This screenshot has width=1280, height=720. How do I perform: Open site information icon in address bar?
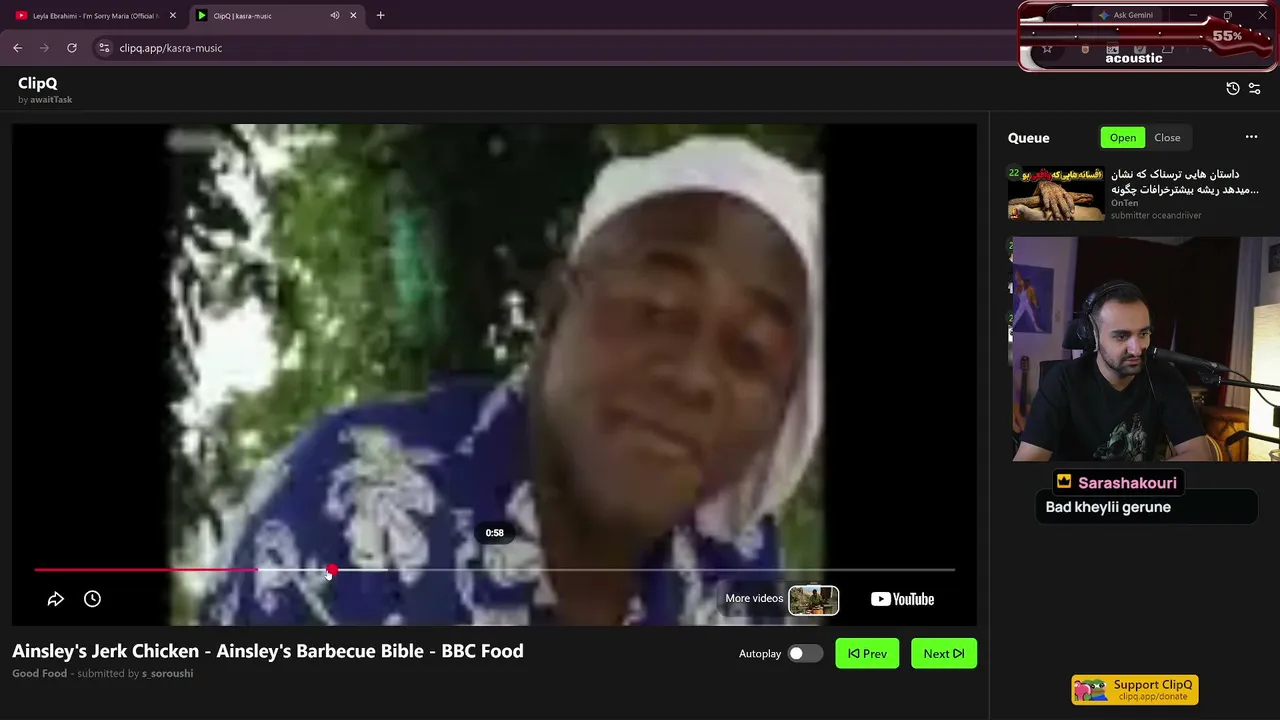point(104,48)
